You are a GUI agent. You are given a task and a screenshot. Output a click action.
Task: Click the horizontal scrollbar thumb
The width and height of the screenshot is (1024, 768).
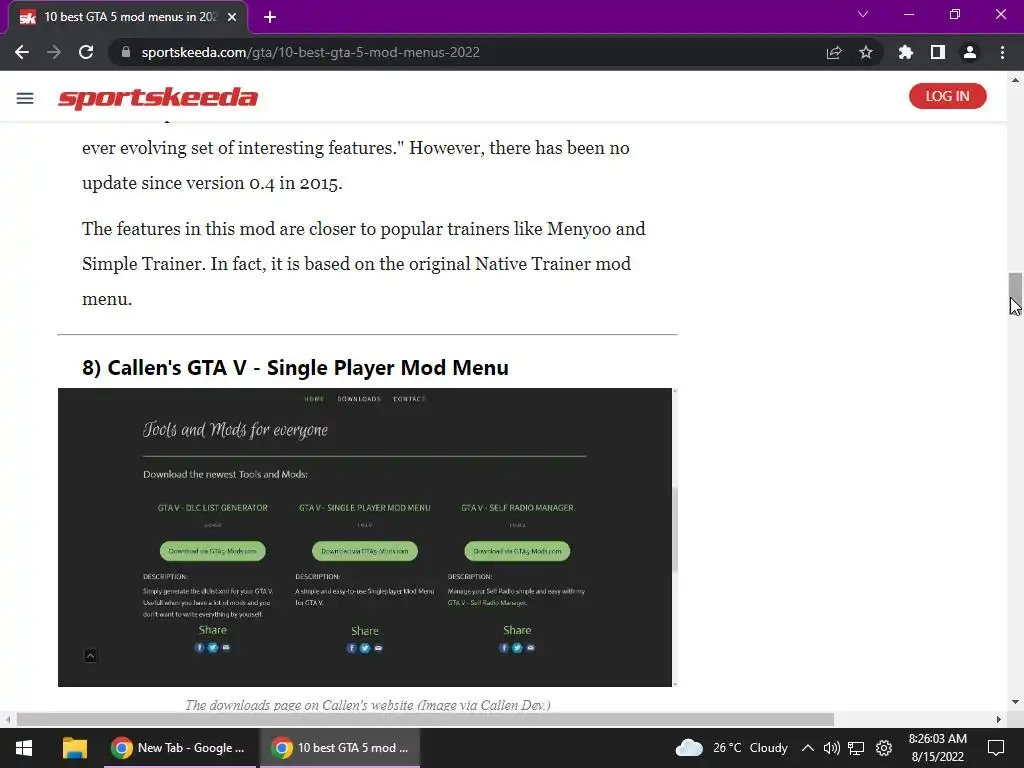[x=425, y=720]
